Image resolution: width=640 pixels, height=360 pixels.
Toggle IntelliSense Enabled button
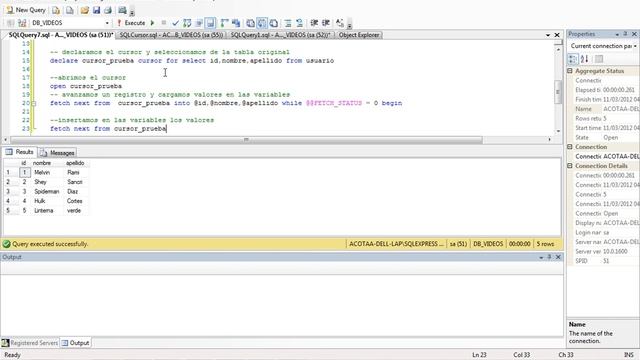pos(210,23)
